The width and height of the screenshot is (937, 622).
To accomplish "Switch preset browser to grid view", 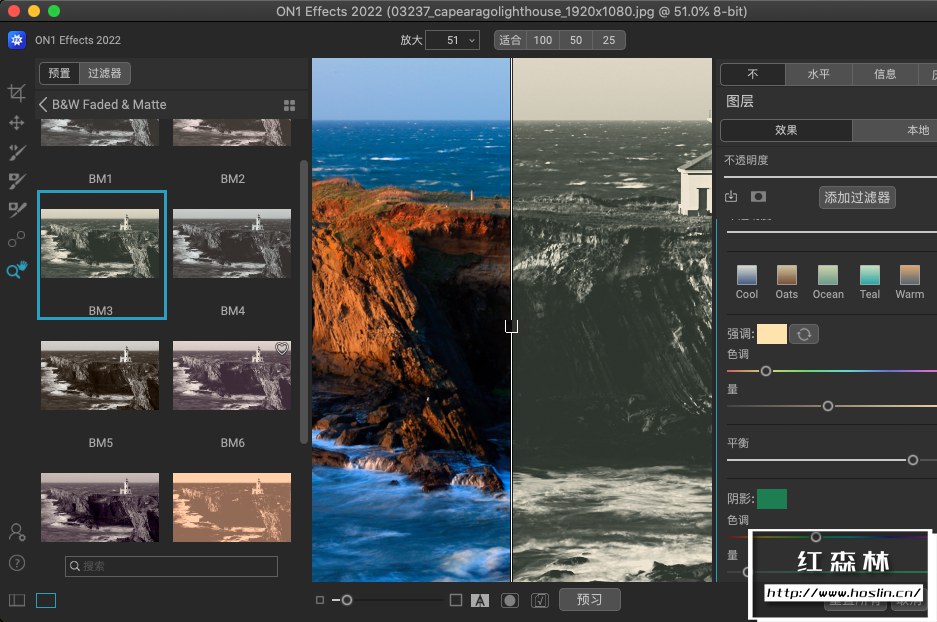I will click(x=289, y=105).
